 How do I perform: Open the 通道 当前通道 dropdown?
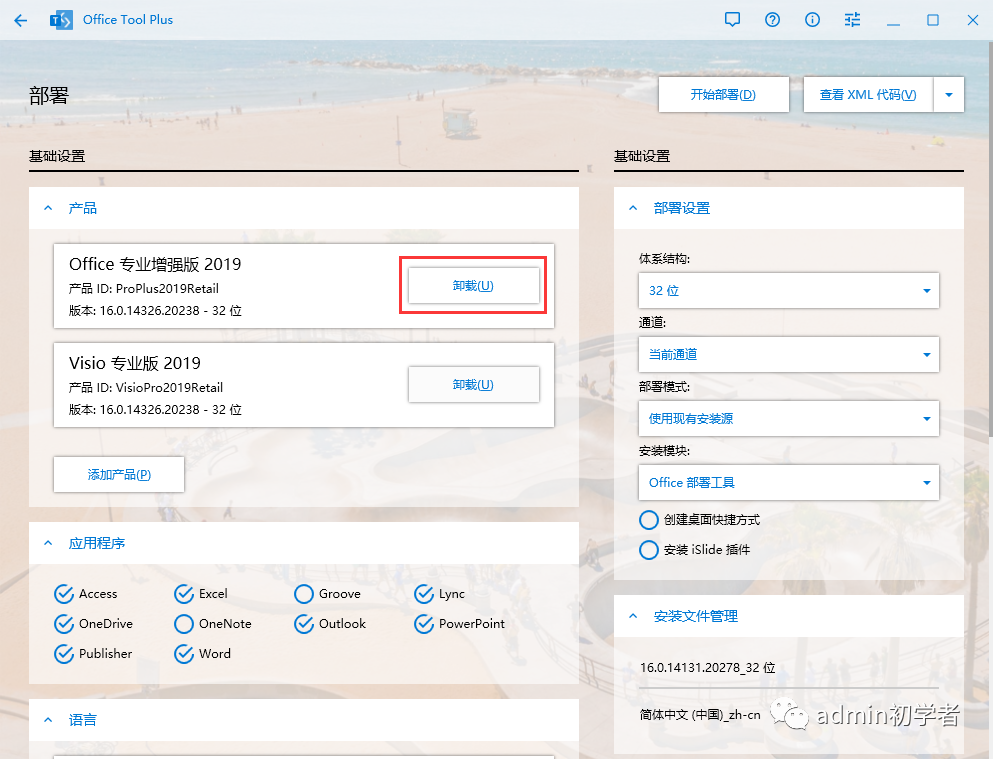(x=788, y=354)
